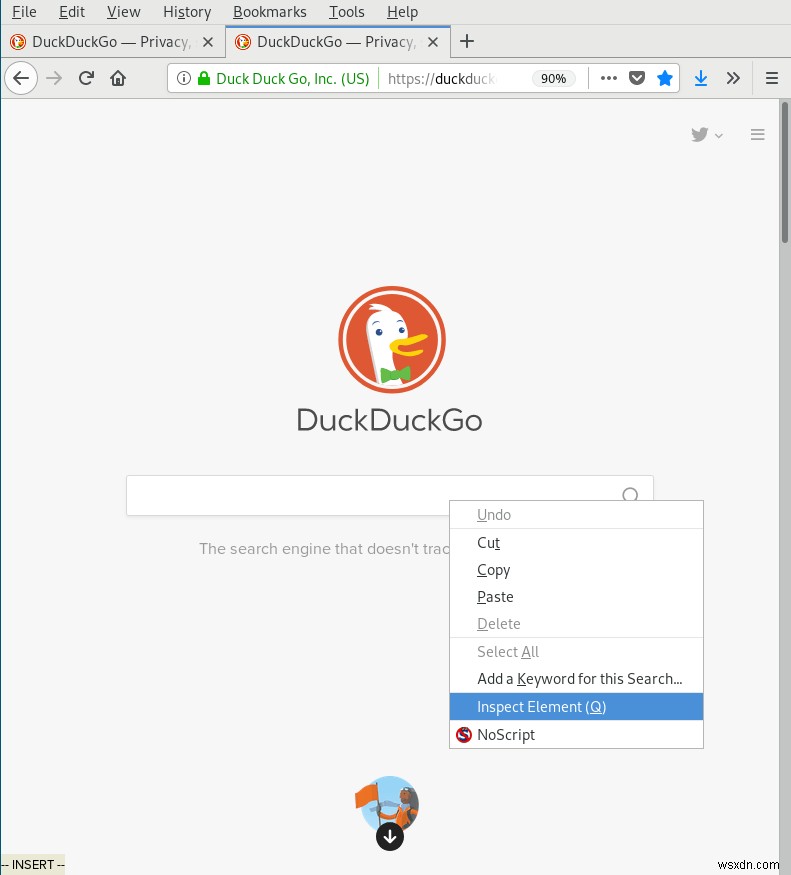791x875 pixels.
Task: Click the page vertical scrollbar thumb
Action: [785, 172]
